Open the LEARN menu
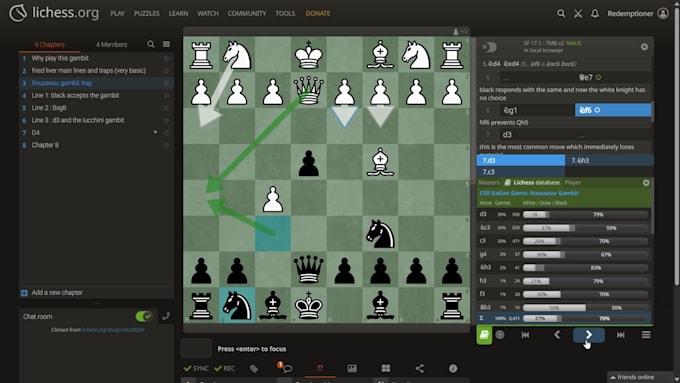This screenshot has width=680, height=383. point(178,13)
